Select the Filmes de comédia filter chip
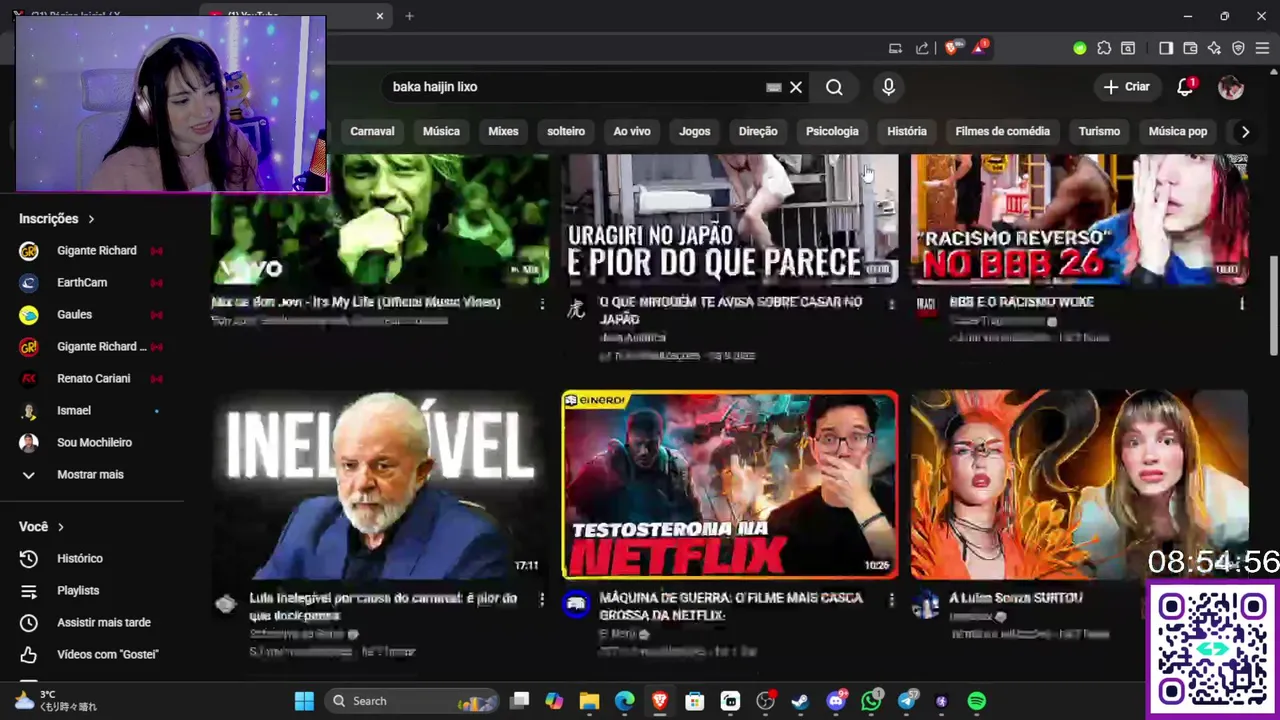 tap(1002, 131)
